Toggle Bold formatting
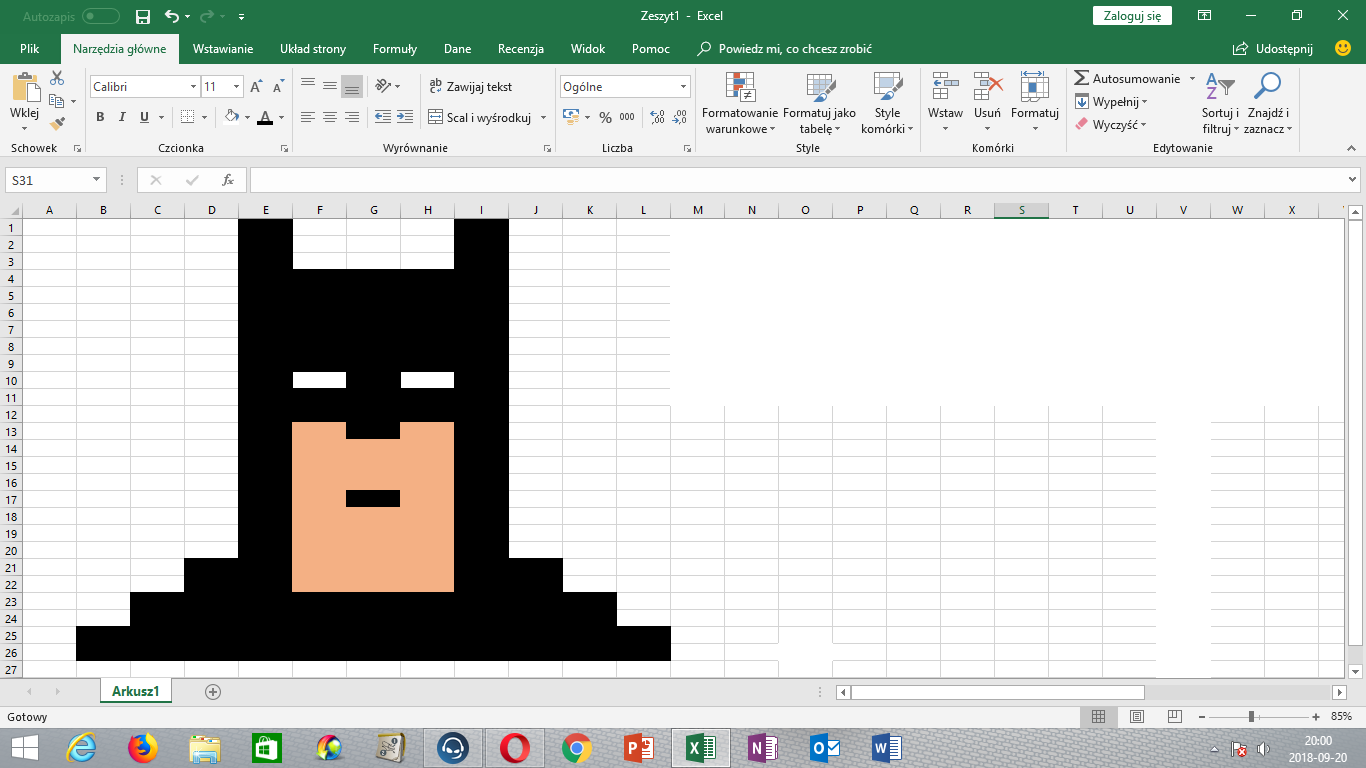The height and width of the screenshot is (768, 1366). [x=100, y=117]
